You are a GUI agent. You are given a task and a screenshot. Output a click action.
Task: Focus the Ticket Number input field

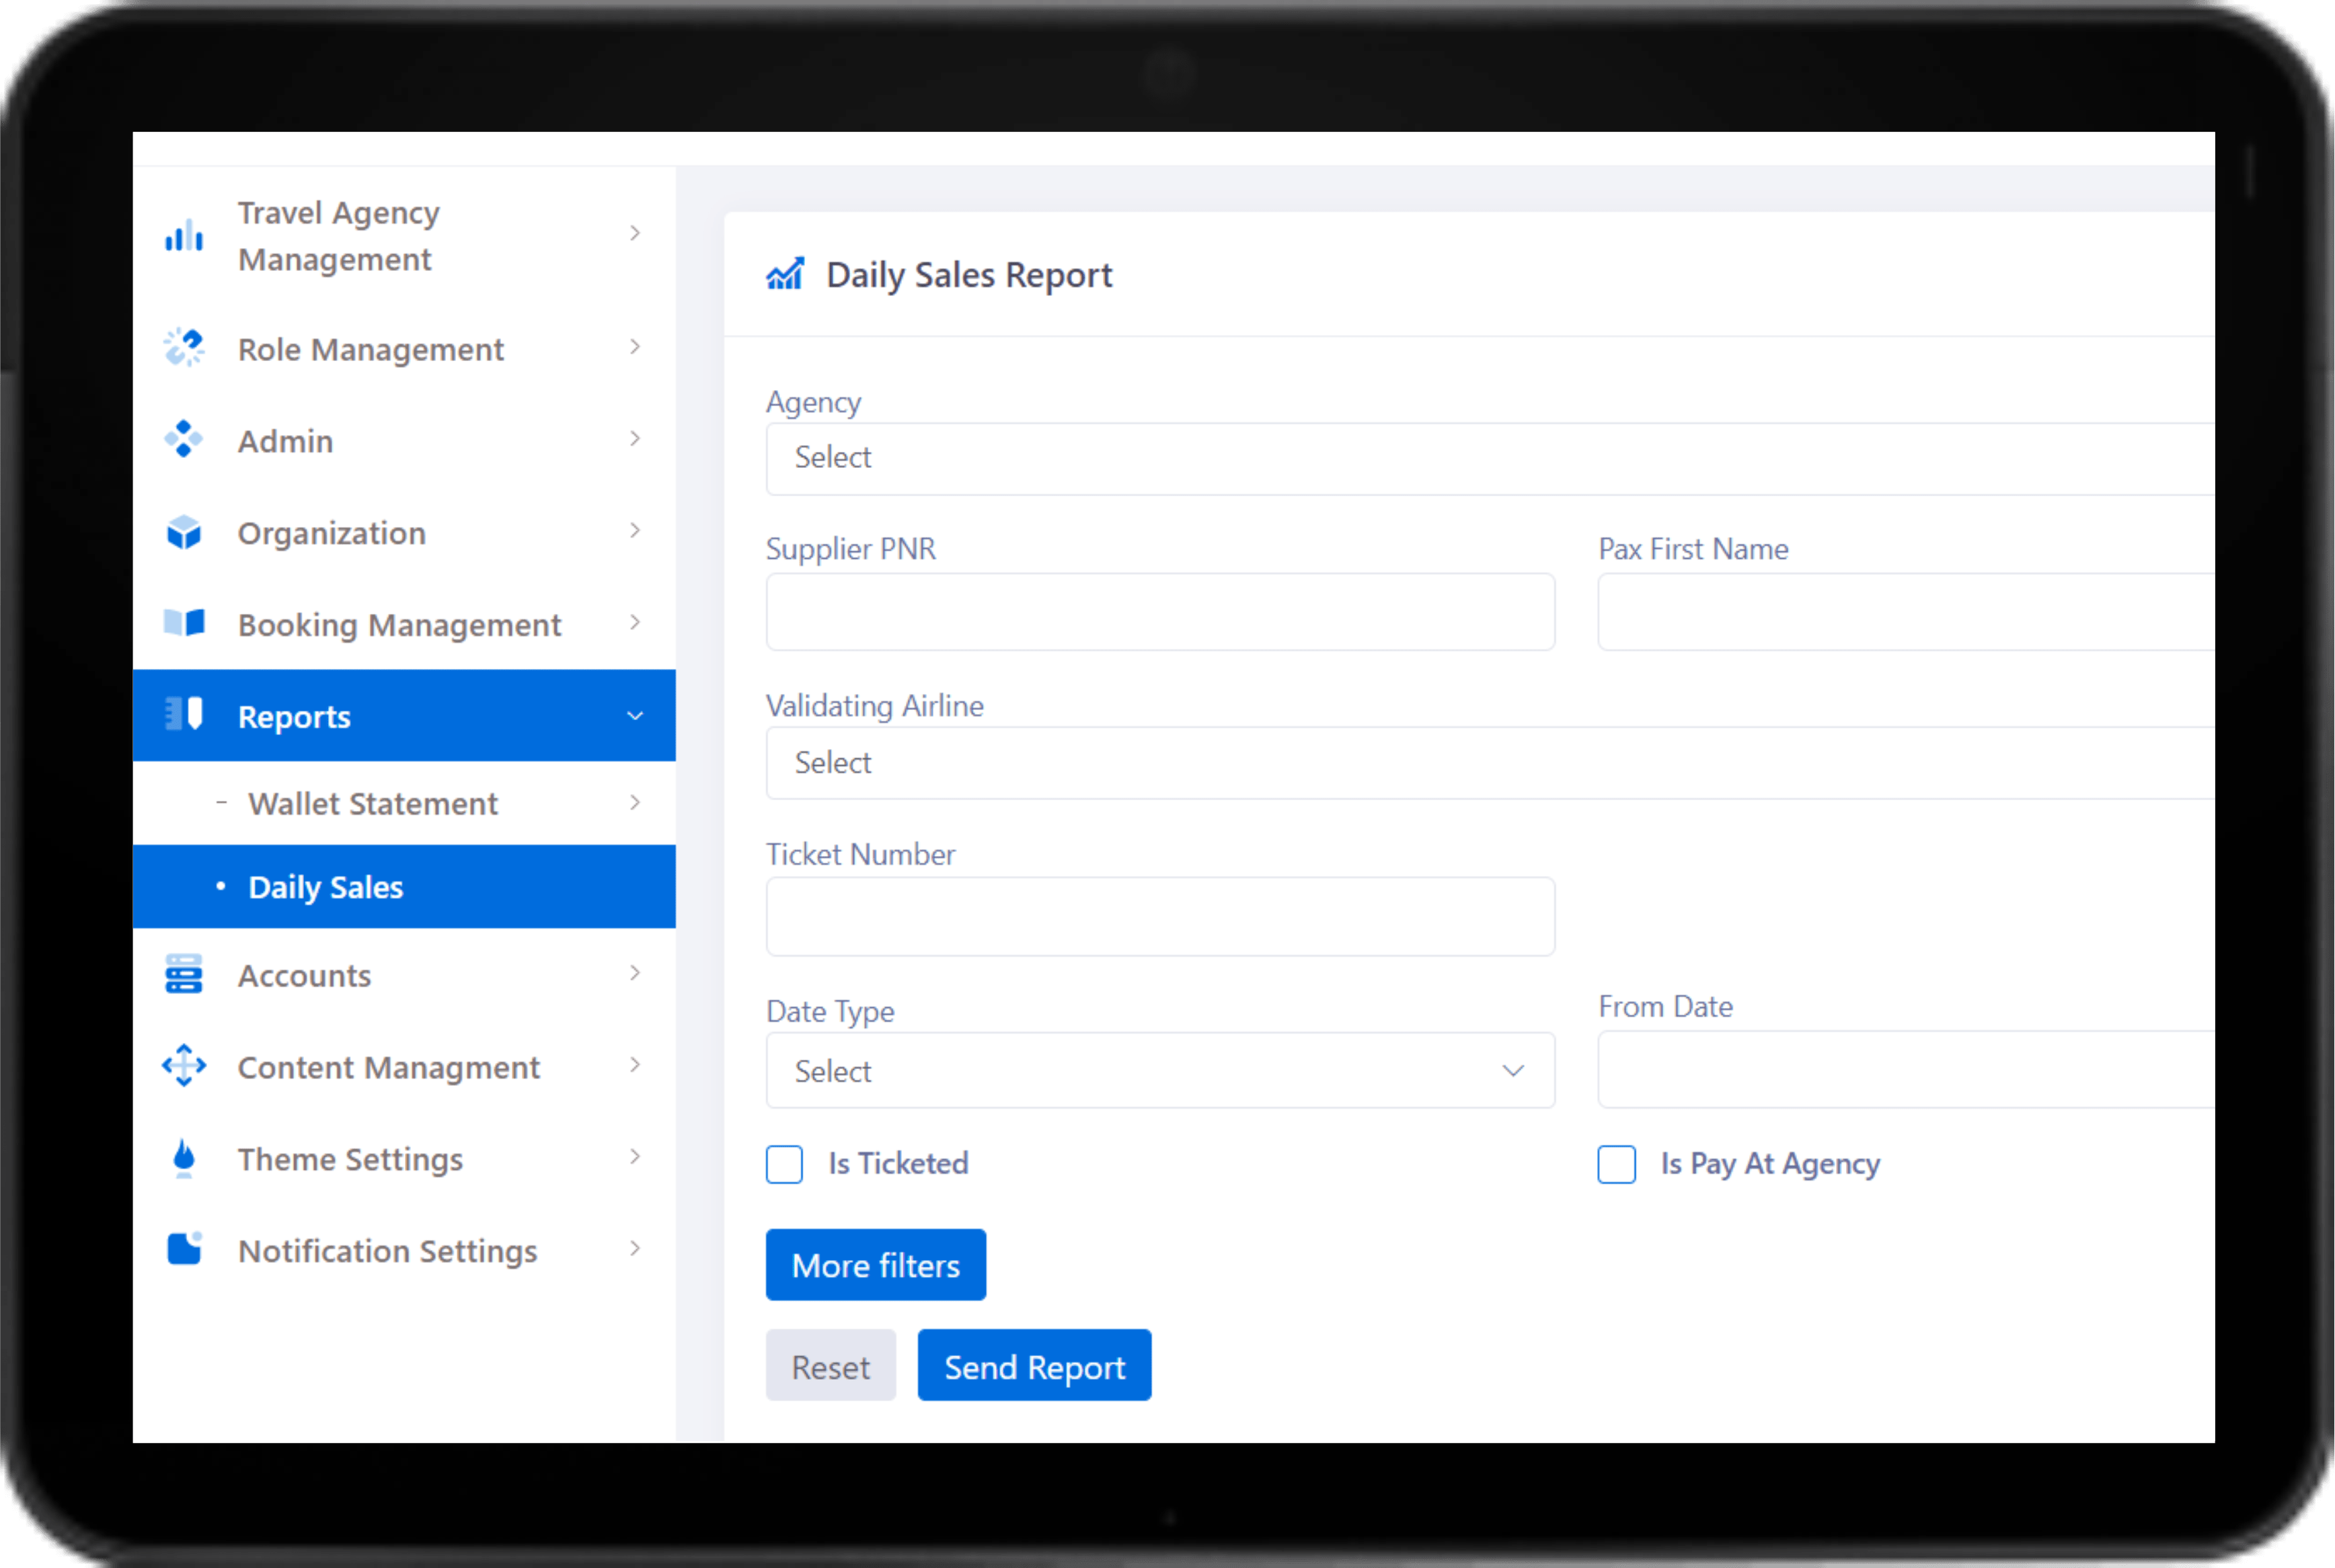point(1160,917)
